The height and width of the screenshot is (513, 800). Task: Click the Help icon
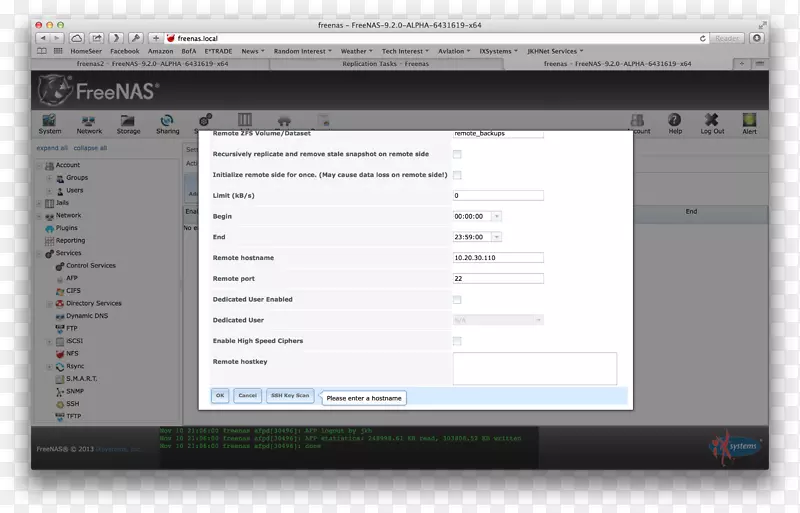[675, 123]
